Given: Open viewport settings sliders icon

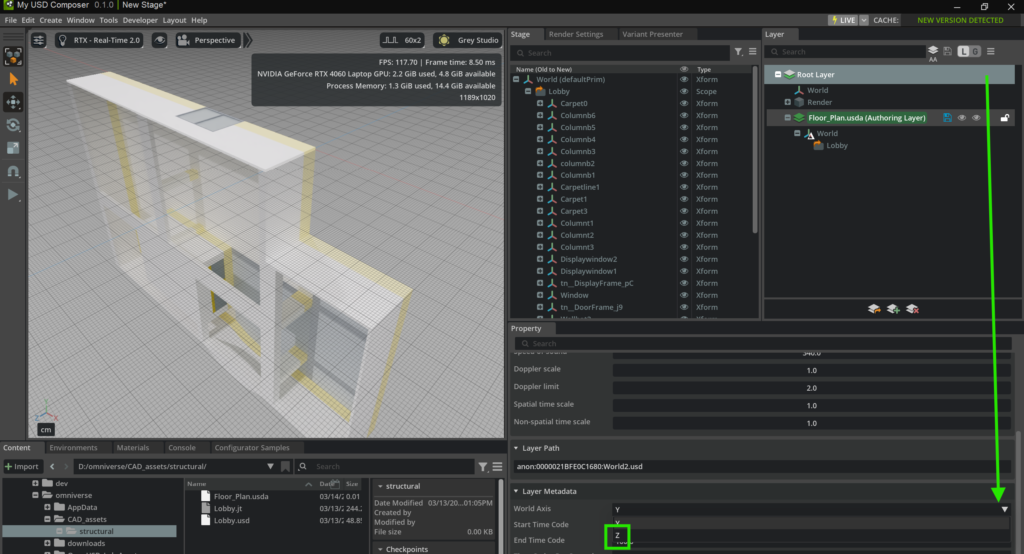Looking at the screenshot, I should [x=39, y=41].
